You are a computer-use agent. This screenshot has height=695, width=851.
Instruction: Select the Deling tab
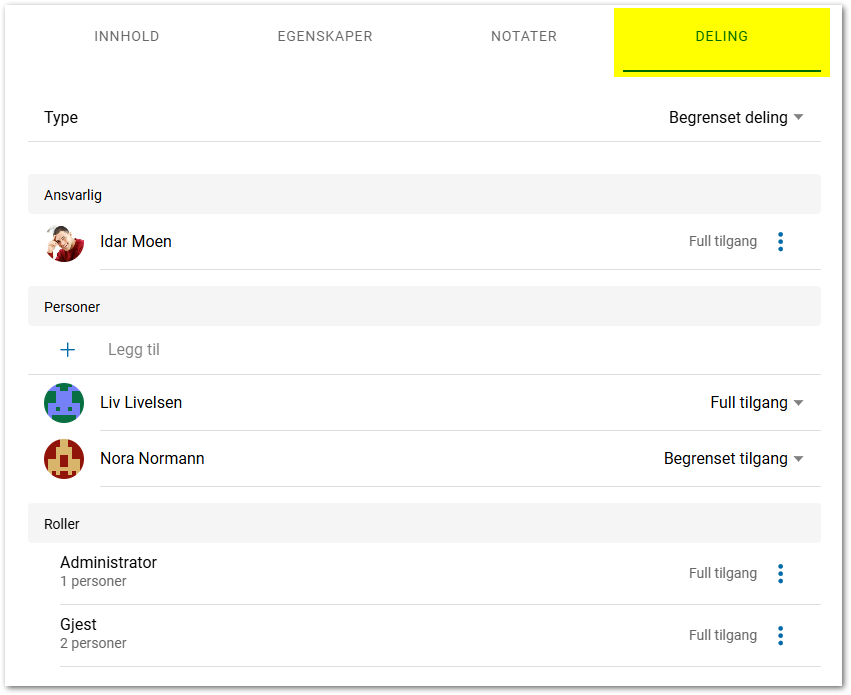[x=722, y=37]
